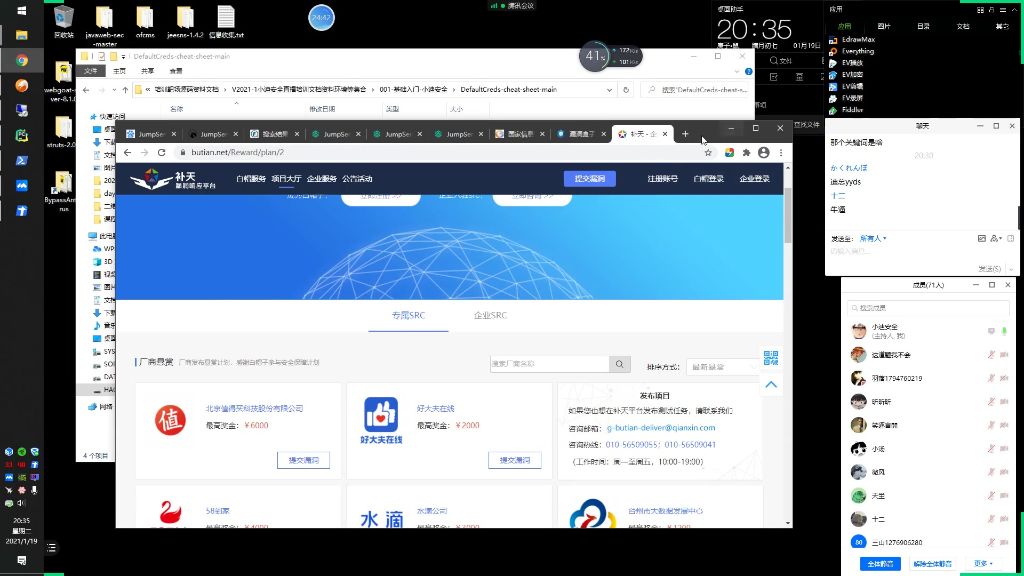
Task: Open a new Chrome tab with plus
Action: 685,134
